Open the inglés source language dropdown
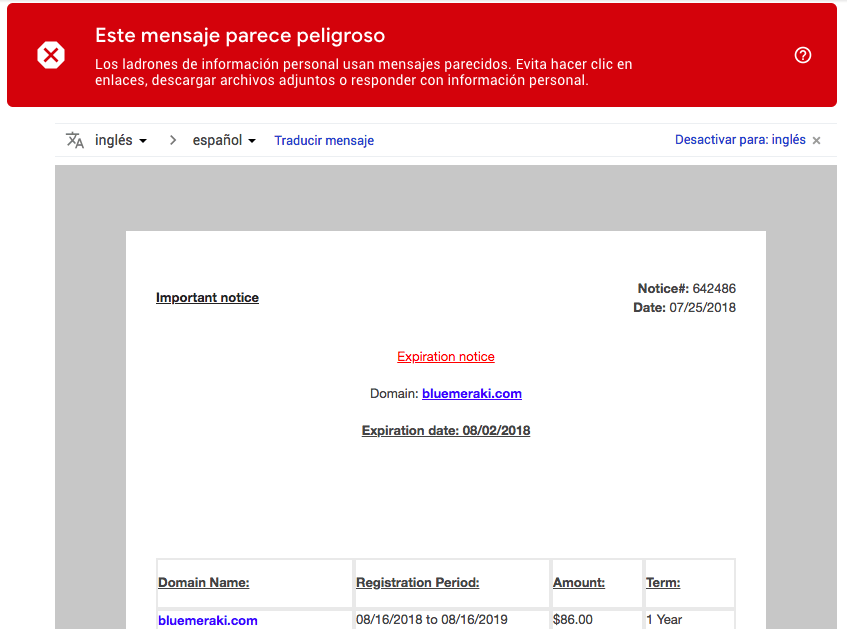This screenshot has height=629, width=847. click(113, 140)
